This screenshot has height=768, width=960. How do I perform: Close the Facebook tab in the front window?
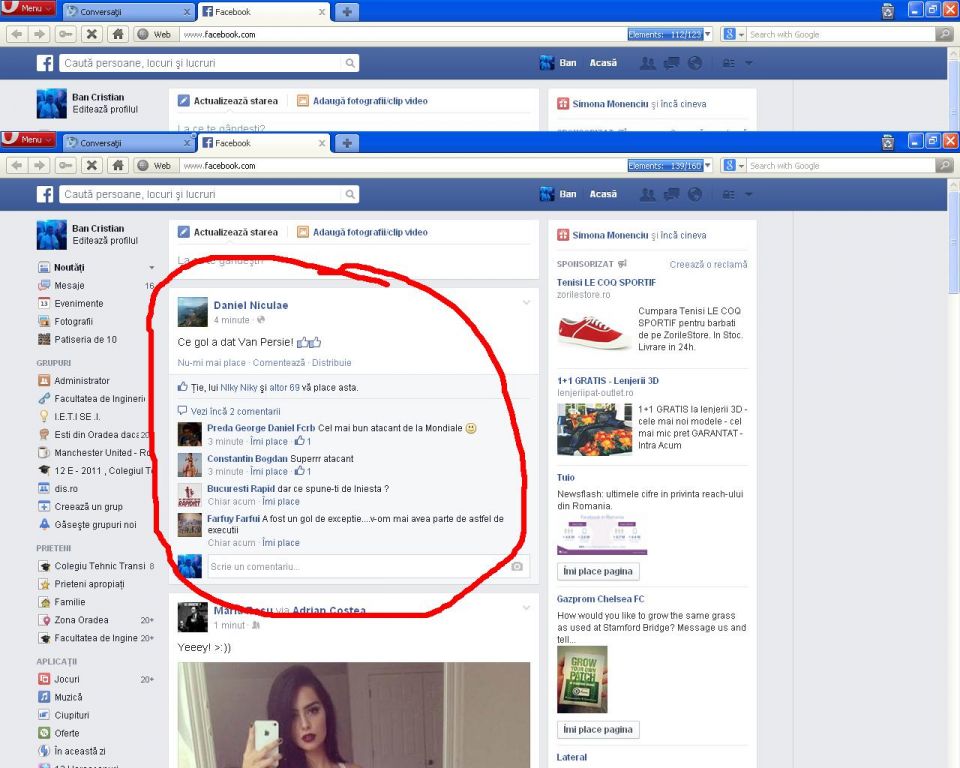tap(322, 143)
